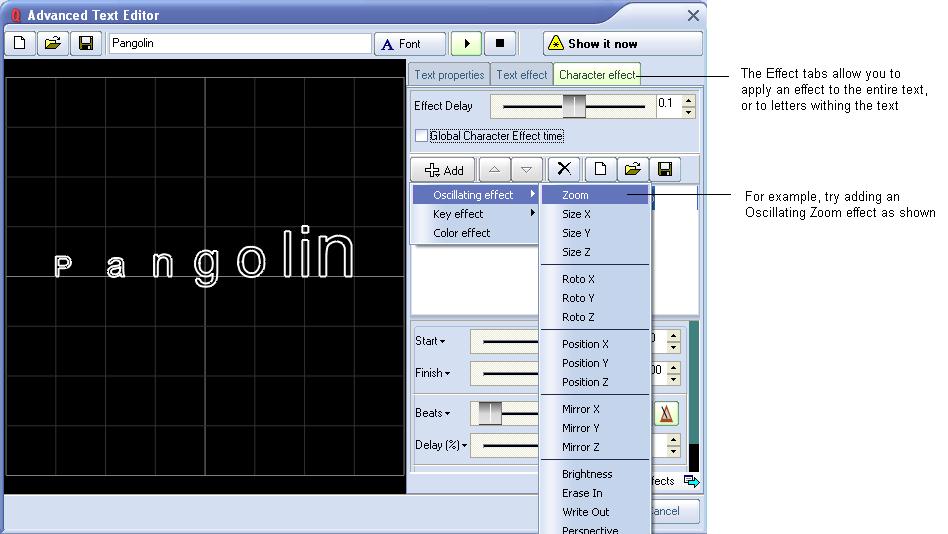The width and height of the screenshot is (948, 534).
Task: Click the Show it now button
Action: 622,44
